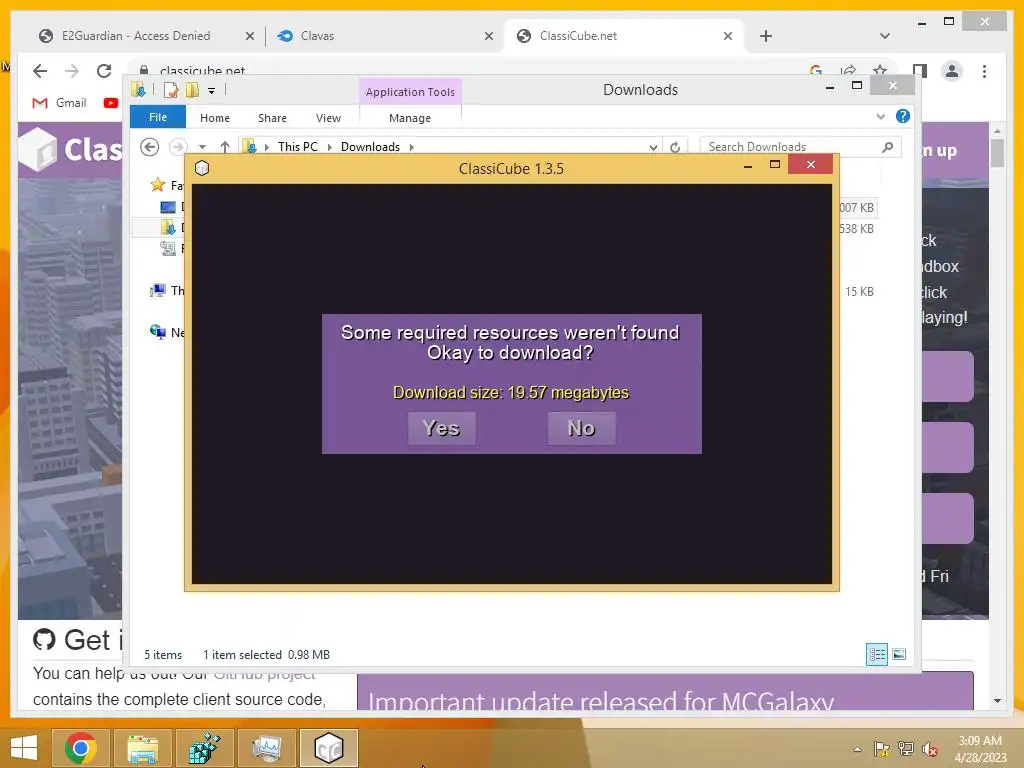Open Action Center flag tray icon

882,749
